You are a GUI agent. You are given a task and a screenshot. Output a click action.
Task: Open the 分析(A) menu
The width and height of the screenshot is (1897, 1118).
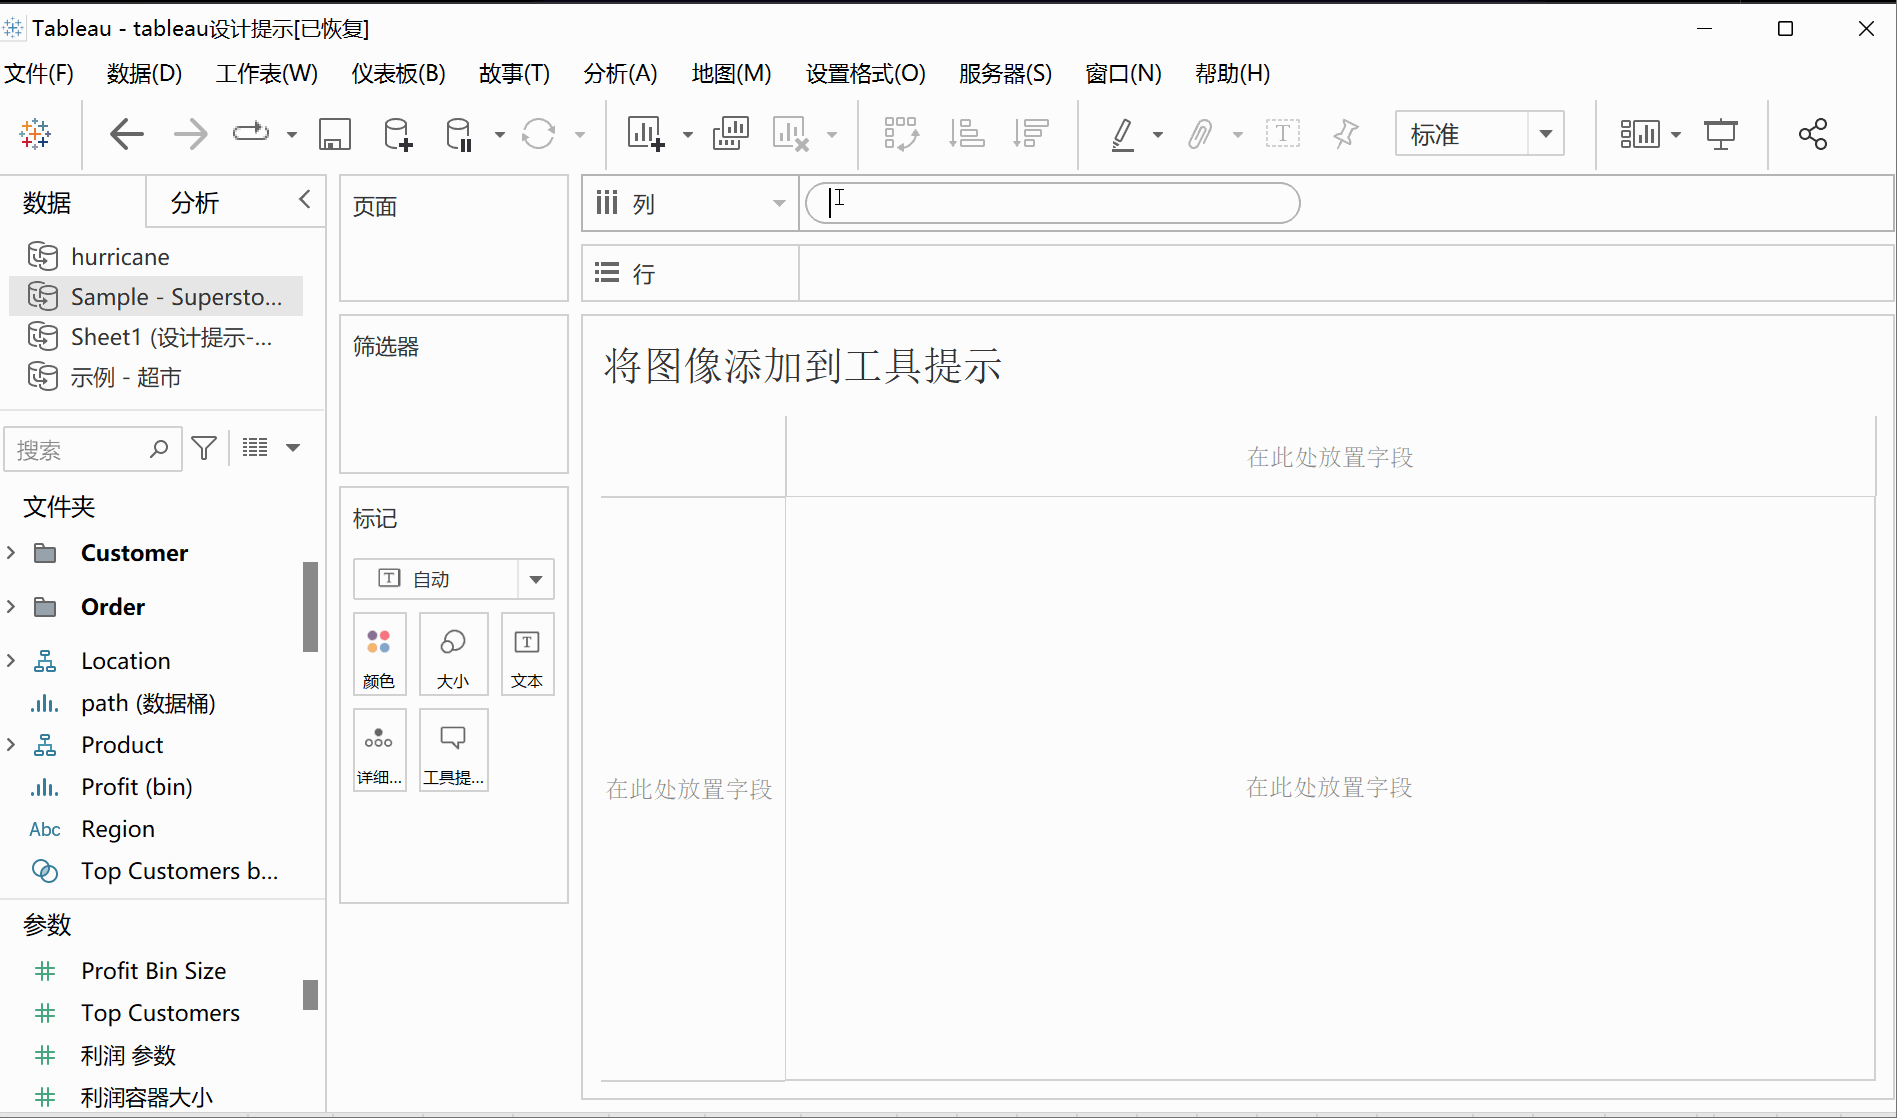620,73
